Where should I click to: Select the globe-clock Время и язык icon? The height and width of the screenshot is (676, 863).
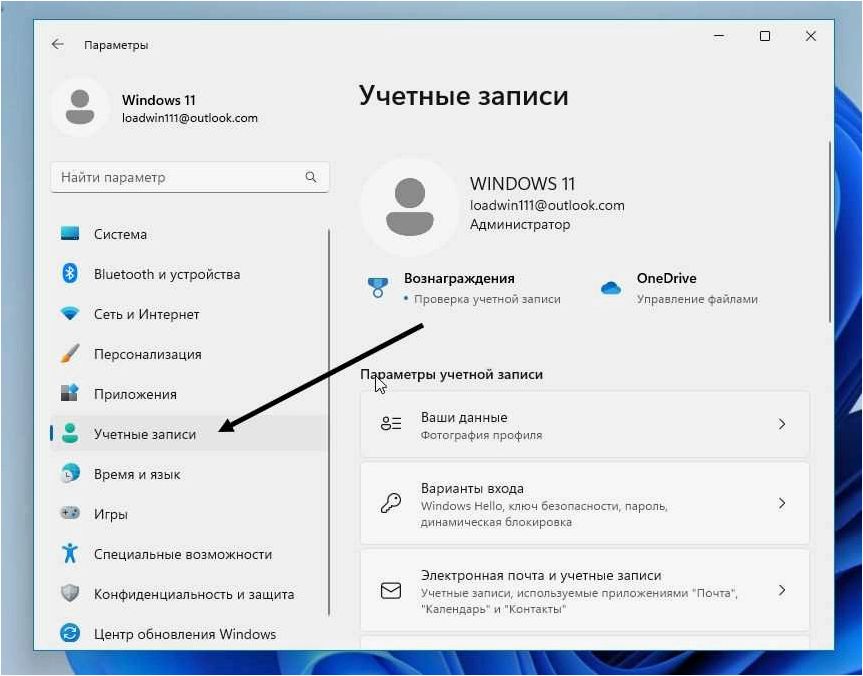click(x=70, y=473)
